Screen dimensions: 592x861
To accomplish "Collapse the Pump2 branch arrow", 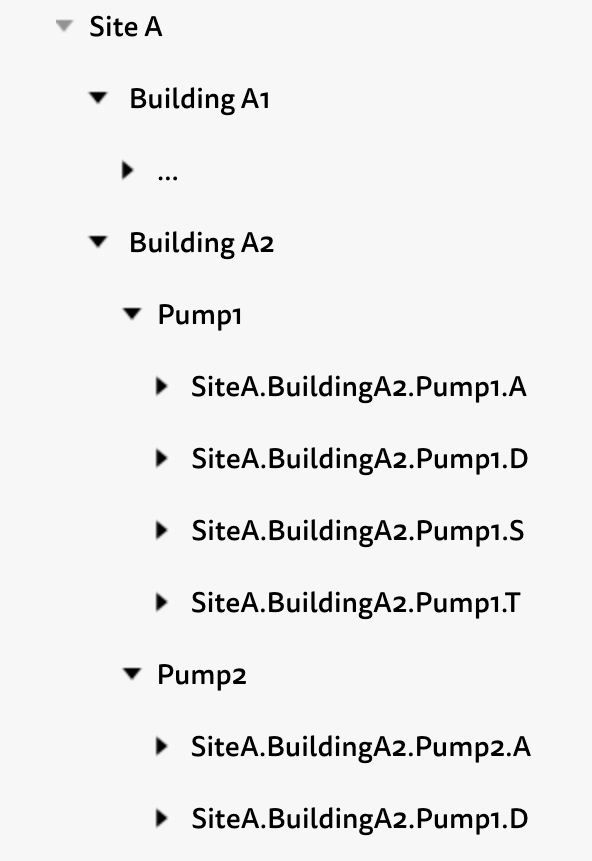I will point(132,673).
